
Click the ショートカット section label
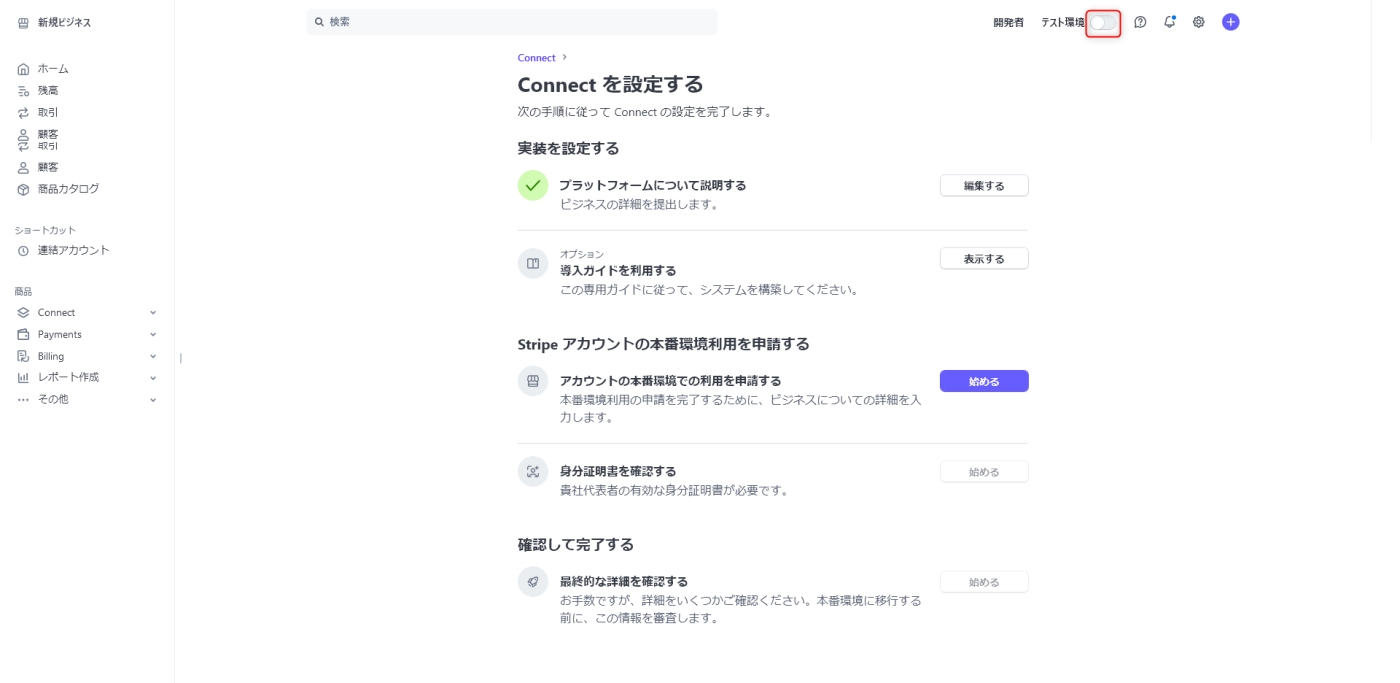(45, 231)
